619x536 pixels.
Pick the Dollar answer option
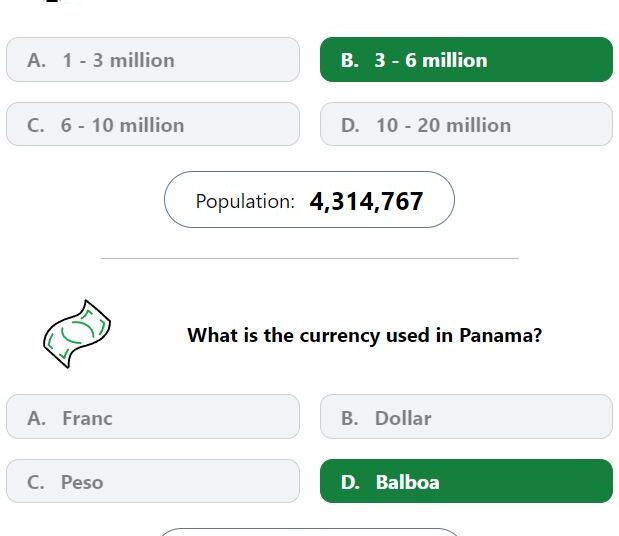[466, 416]
